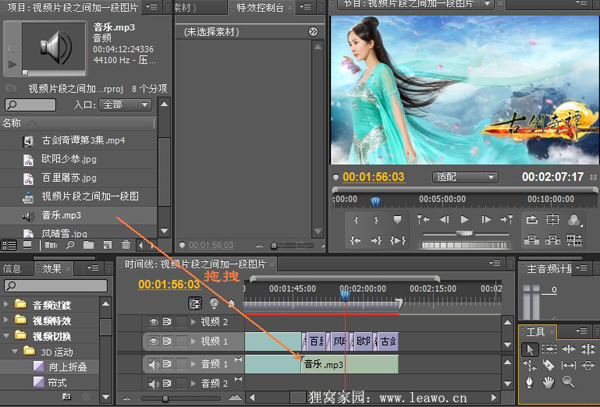This screenshot has width=600, height=407.
Task: Open Find in project panel toolbar
Action: 70,245
